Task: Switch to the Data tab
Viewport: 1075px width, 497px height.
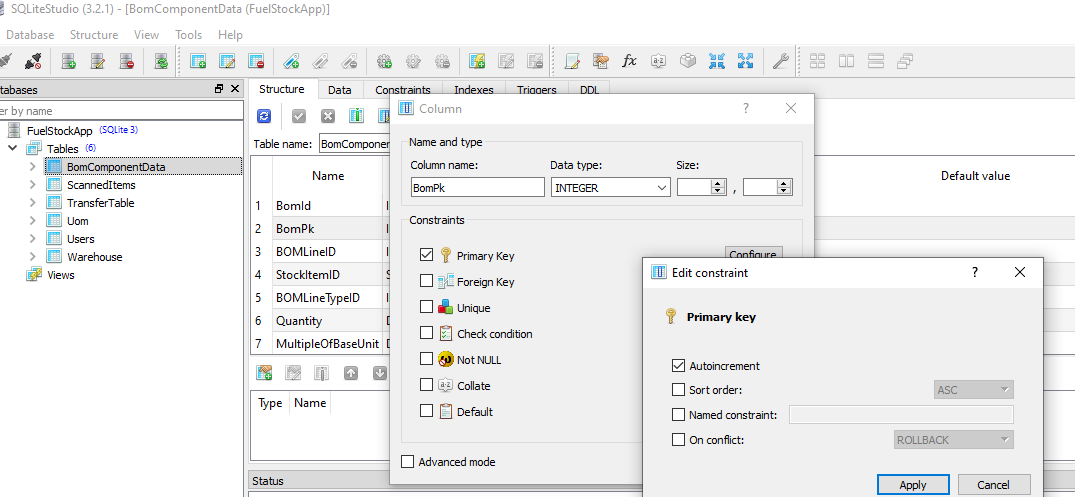Action: [339, 90]
